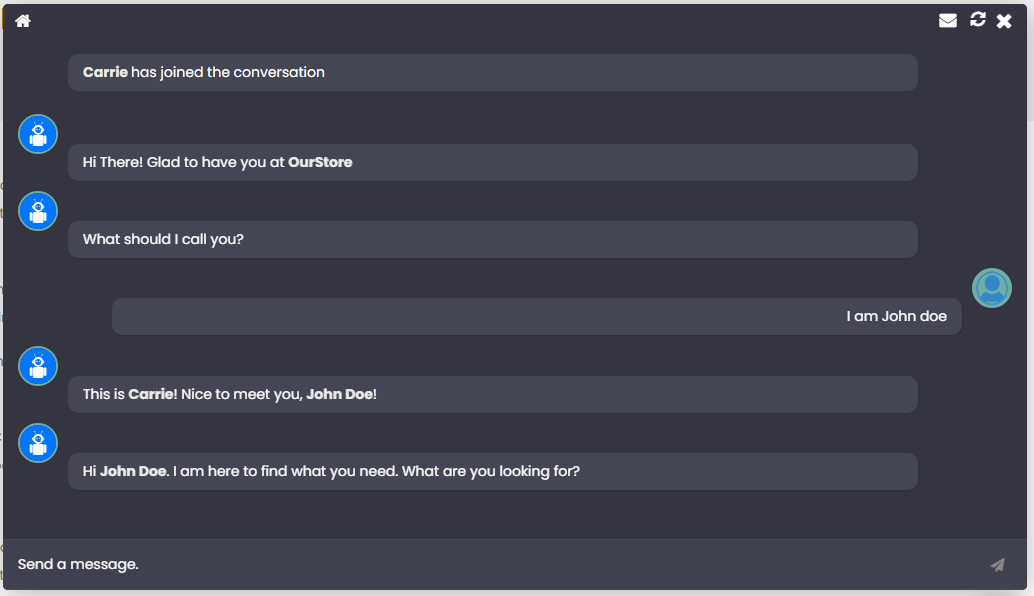
Task: Click bot avatar above 'This is Carrie!' message
Action: click(x=38, y=366)
